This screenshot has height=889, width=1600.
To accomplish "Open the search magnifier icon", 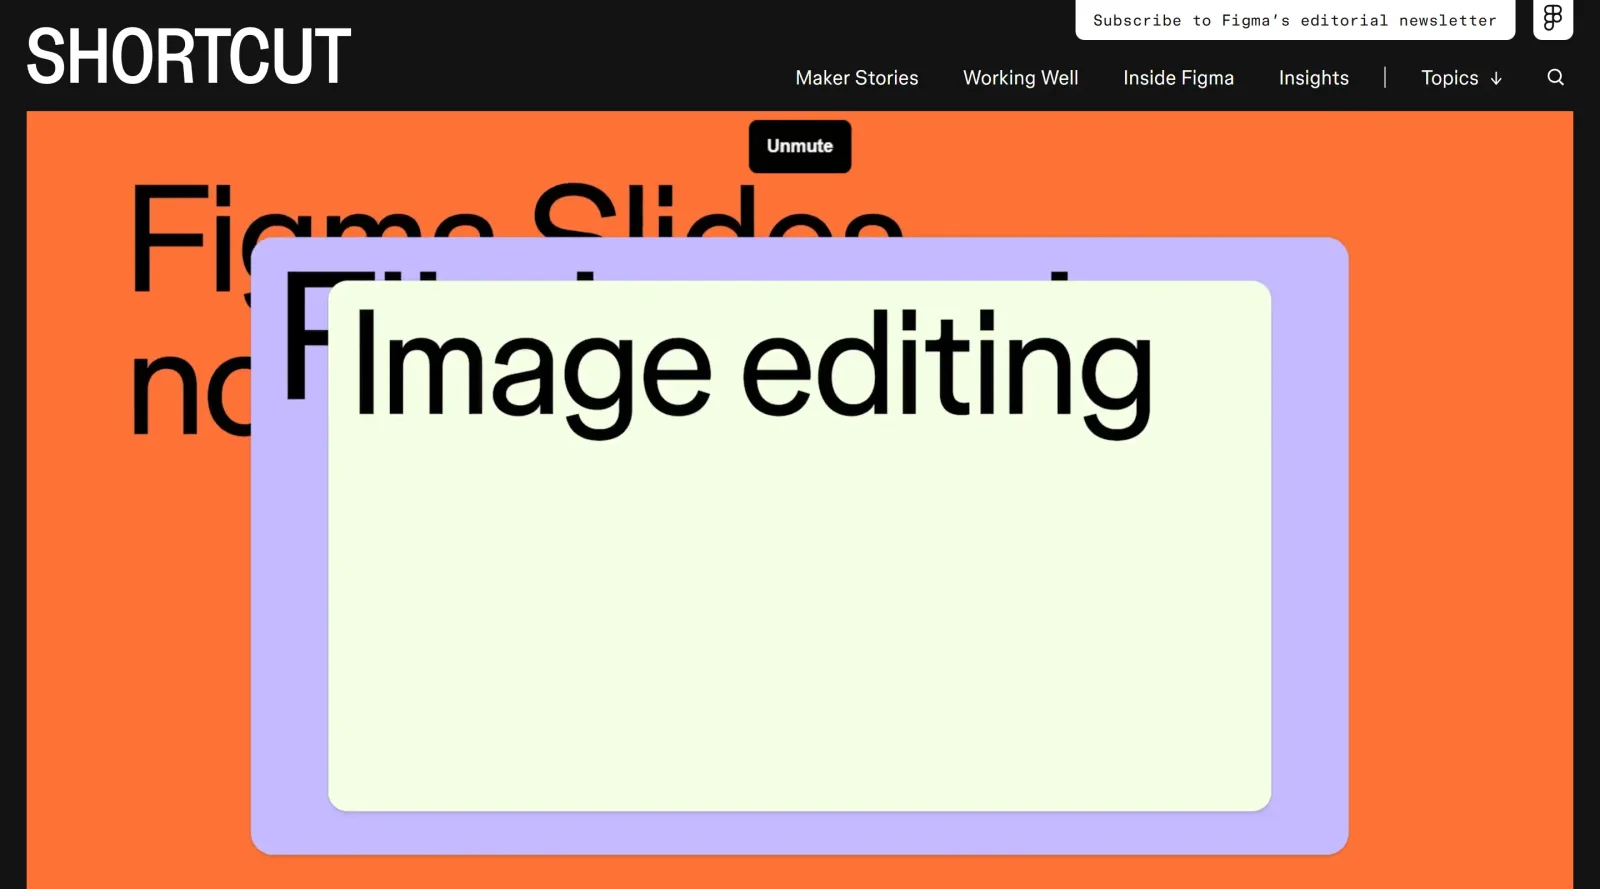I will click(1555, 77).
